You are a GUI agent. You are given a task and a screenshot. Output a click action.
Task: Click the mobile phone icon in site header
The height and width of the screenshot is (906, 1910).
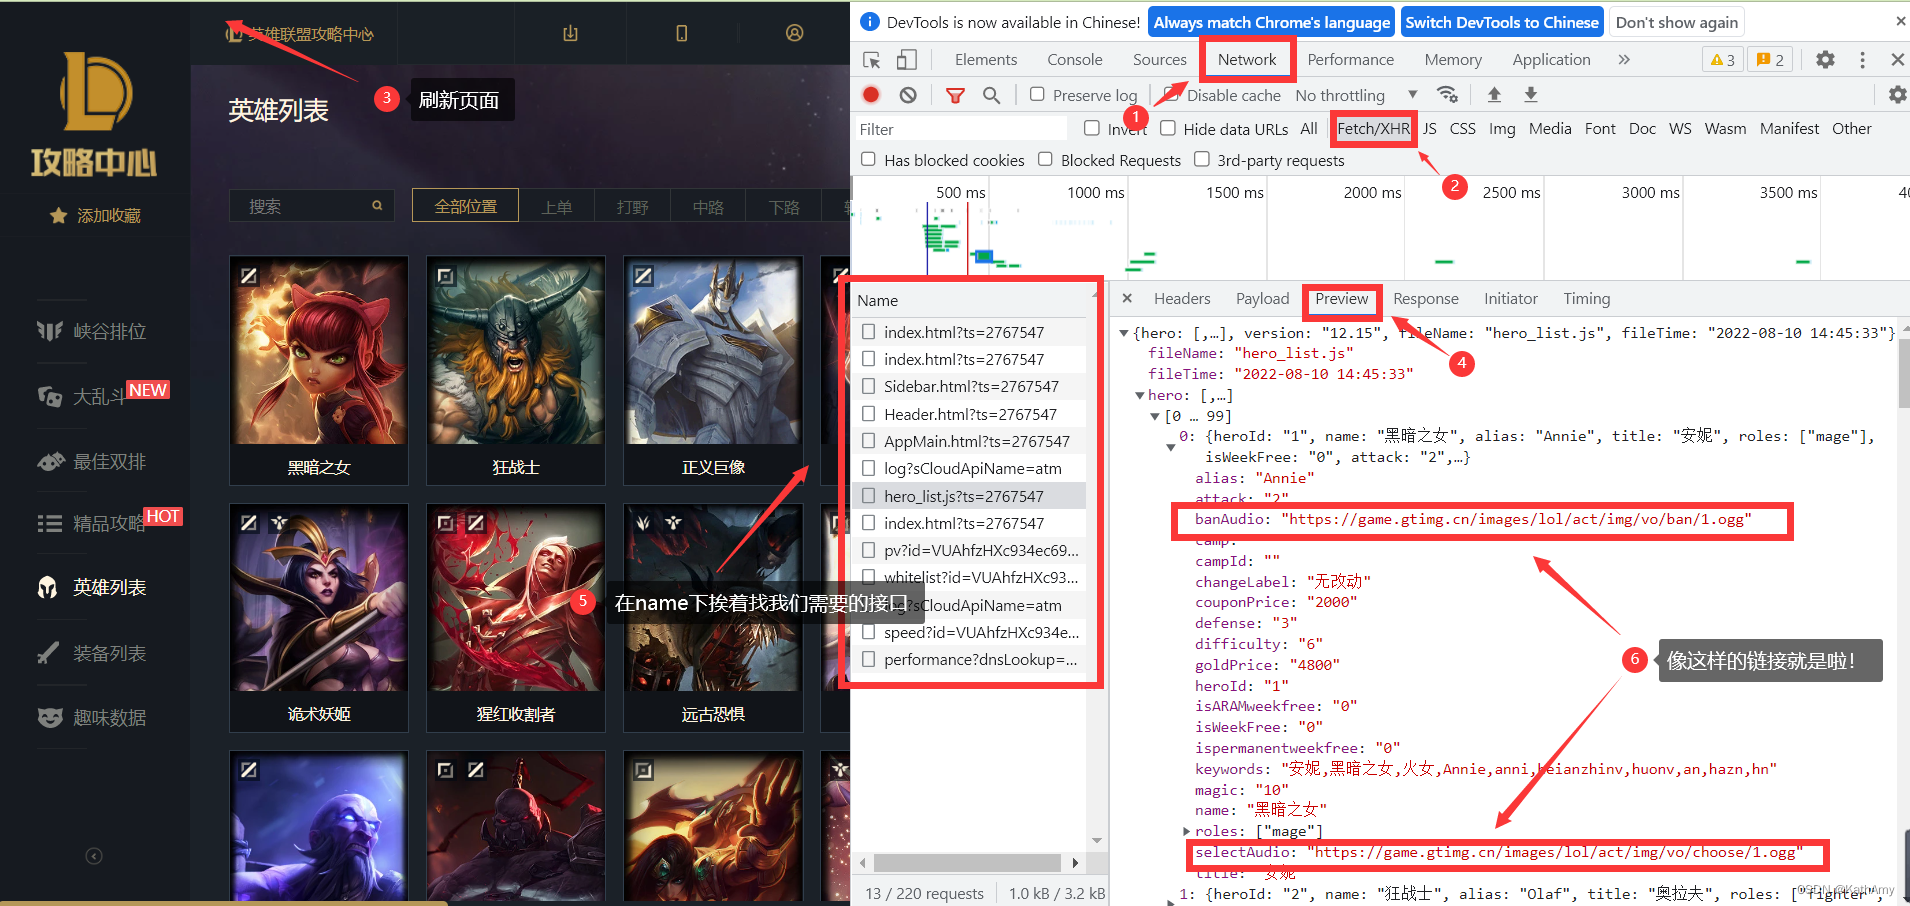681,33
